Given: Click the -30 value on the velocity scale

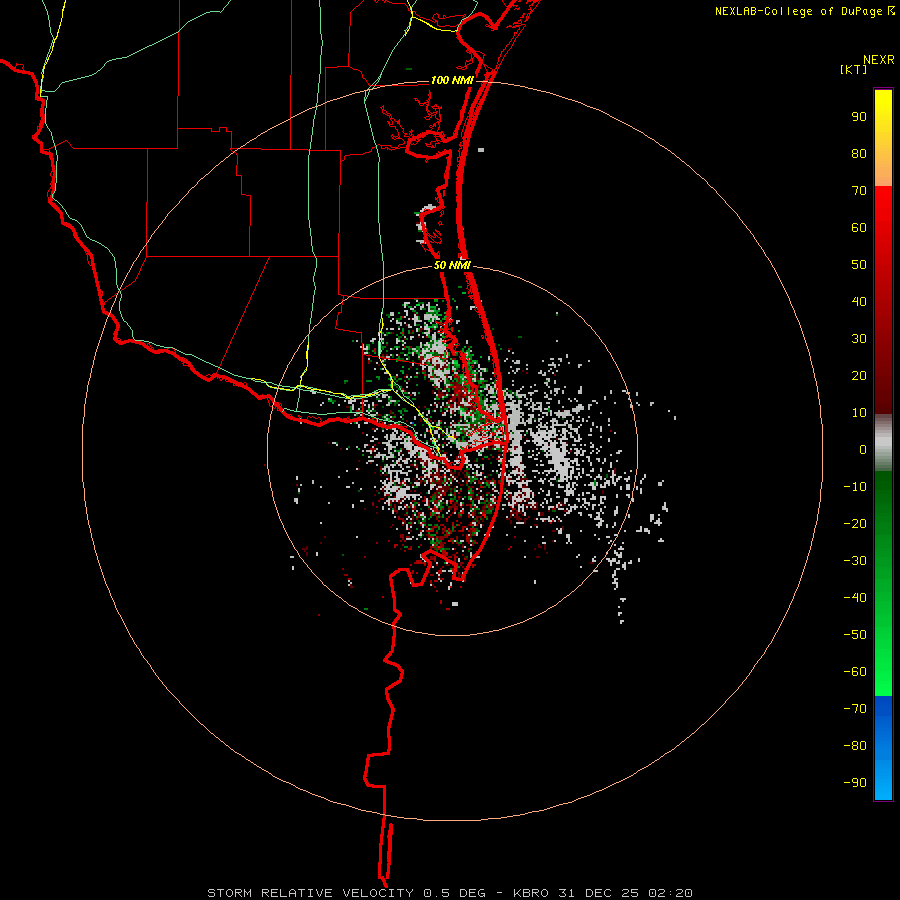Looking at the screenshot, I should click(x=855, y=561).
